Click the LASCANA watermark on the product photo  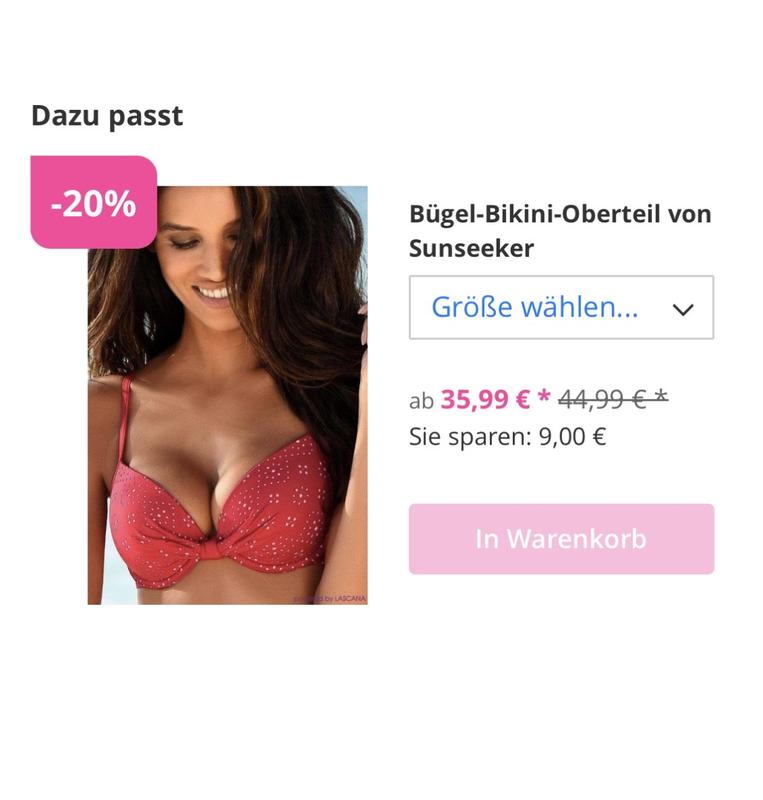pyautogui.click(x=330, y=598)
